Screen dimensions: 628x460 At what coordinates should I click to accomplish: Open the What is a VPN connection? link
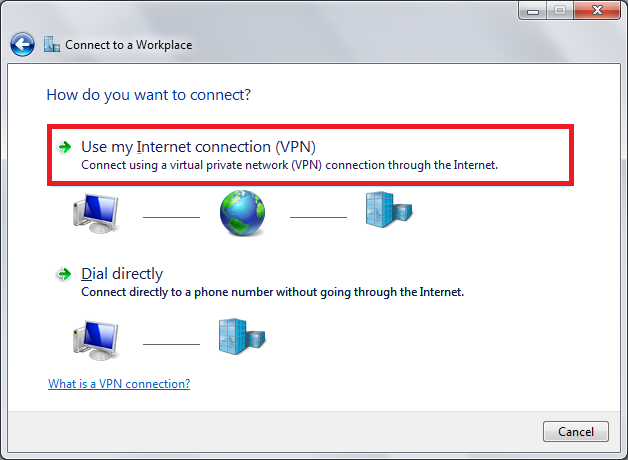pos(119,384)
